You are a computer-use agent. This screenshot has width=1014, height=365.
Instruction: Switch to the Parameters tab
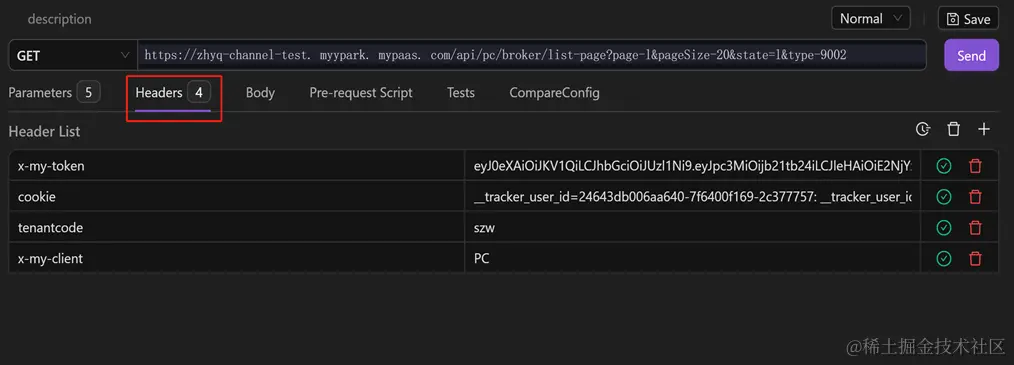(x=54, y=93)
